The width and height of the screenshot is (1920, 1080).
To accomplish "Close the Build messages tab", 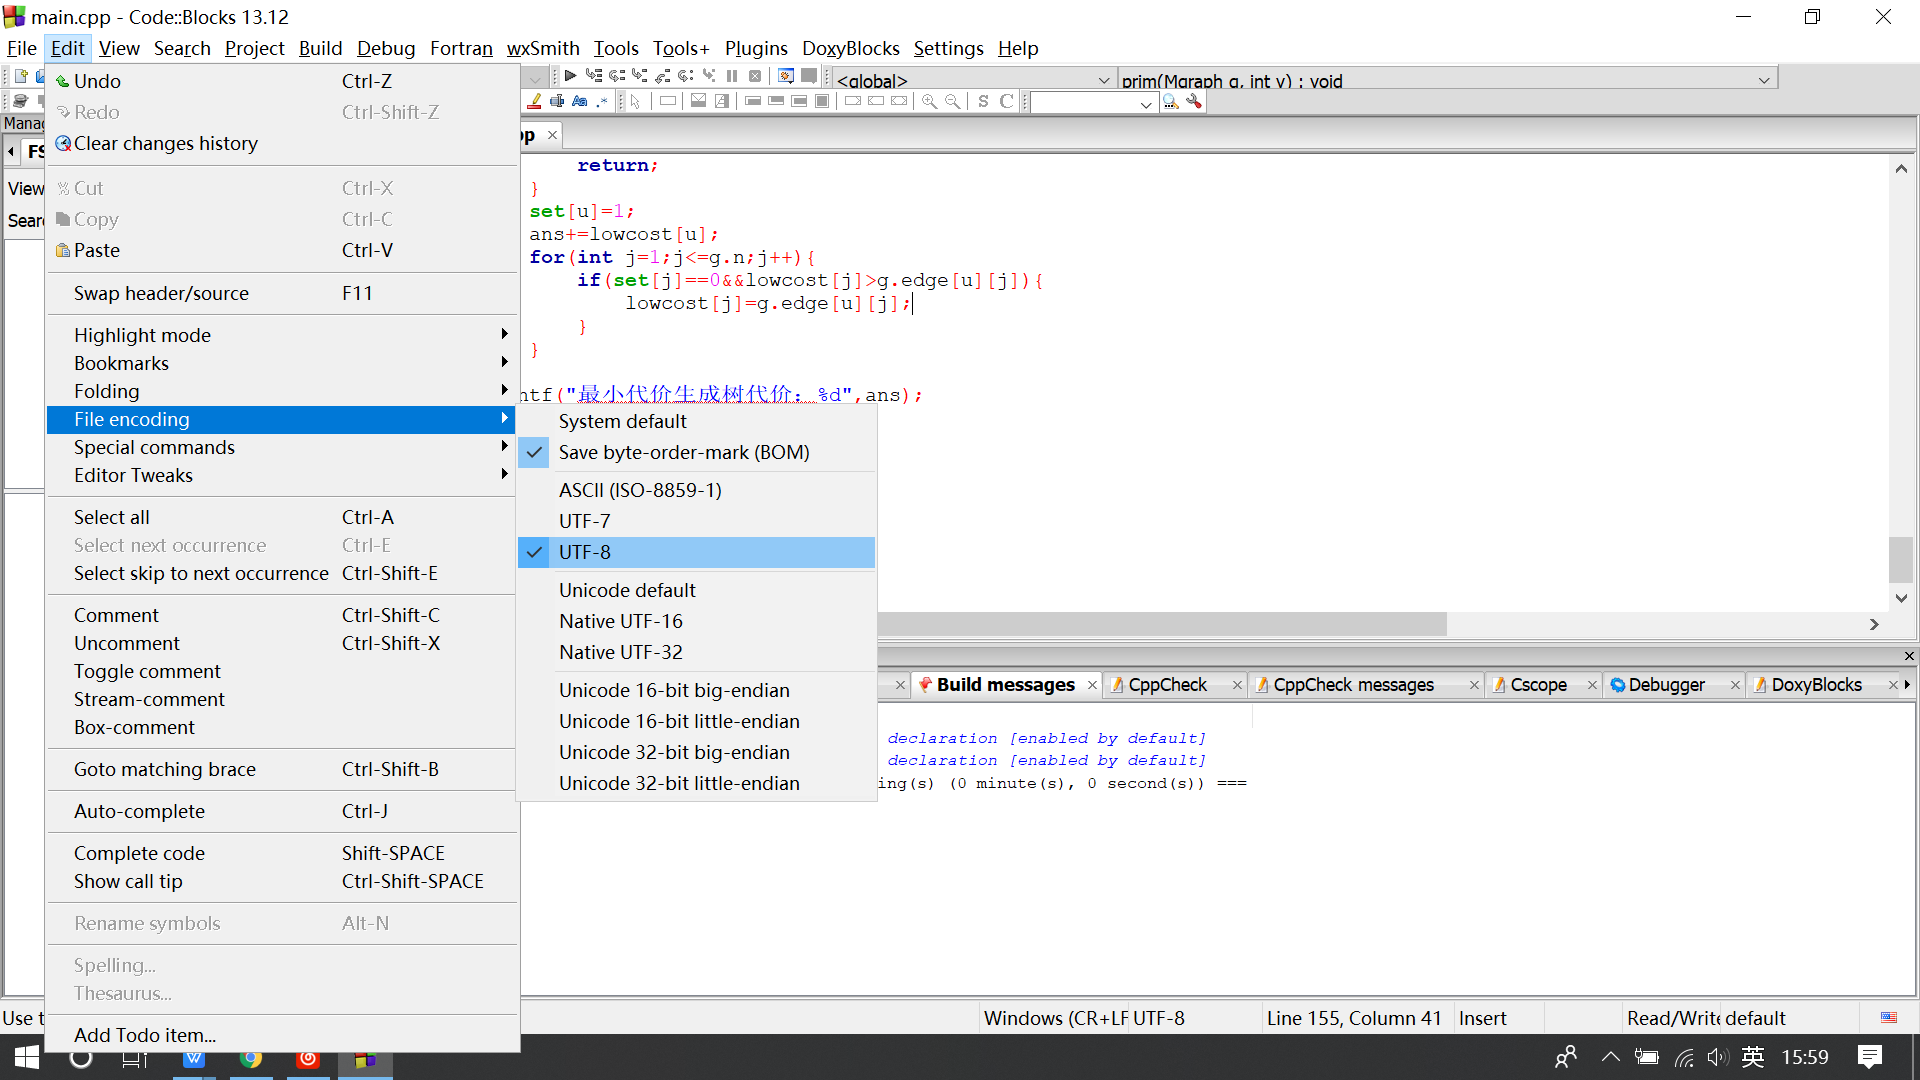I will pos(1092,685).
